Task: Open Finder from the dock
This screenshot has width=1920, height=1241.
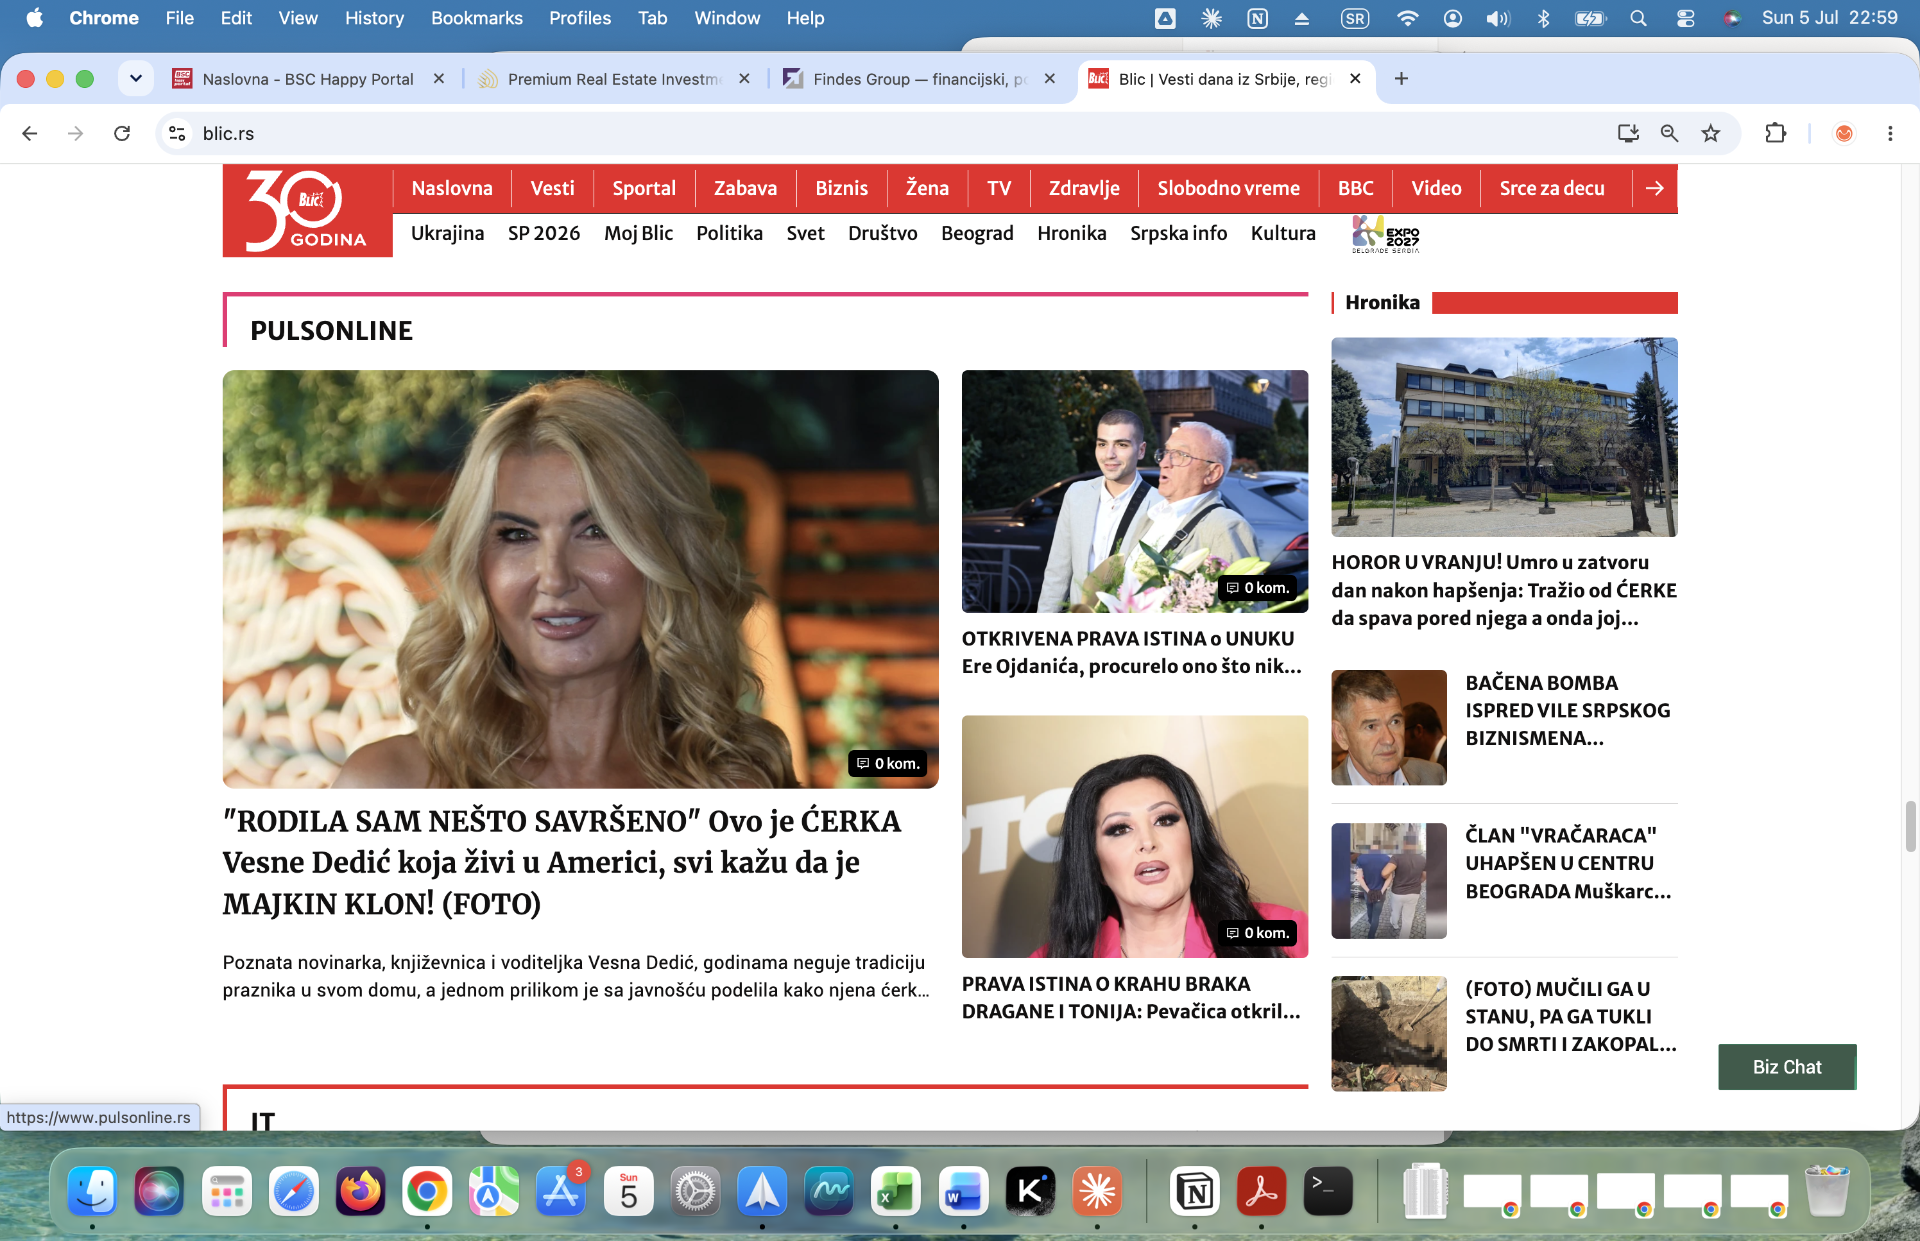Action: click(92, 1191)
